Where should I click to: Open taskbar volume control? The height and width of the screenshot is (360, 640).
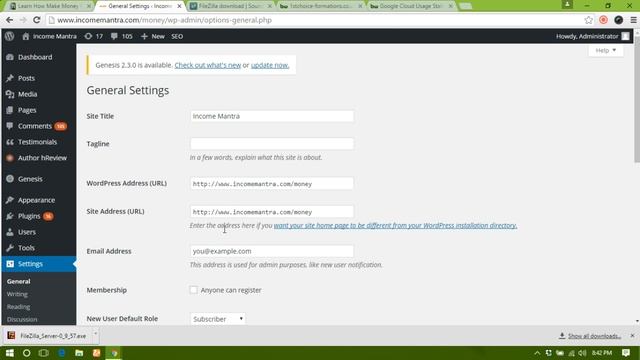(582, 353)
